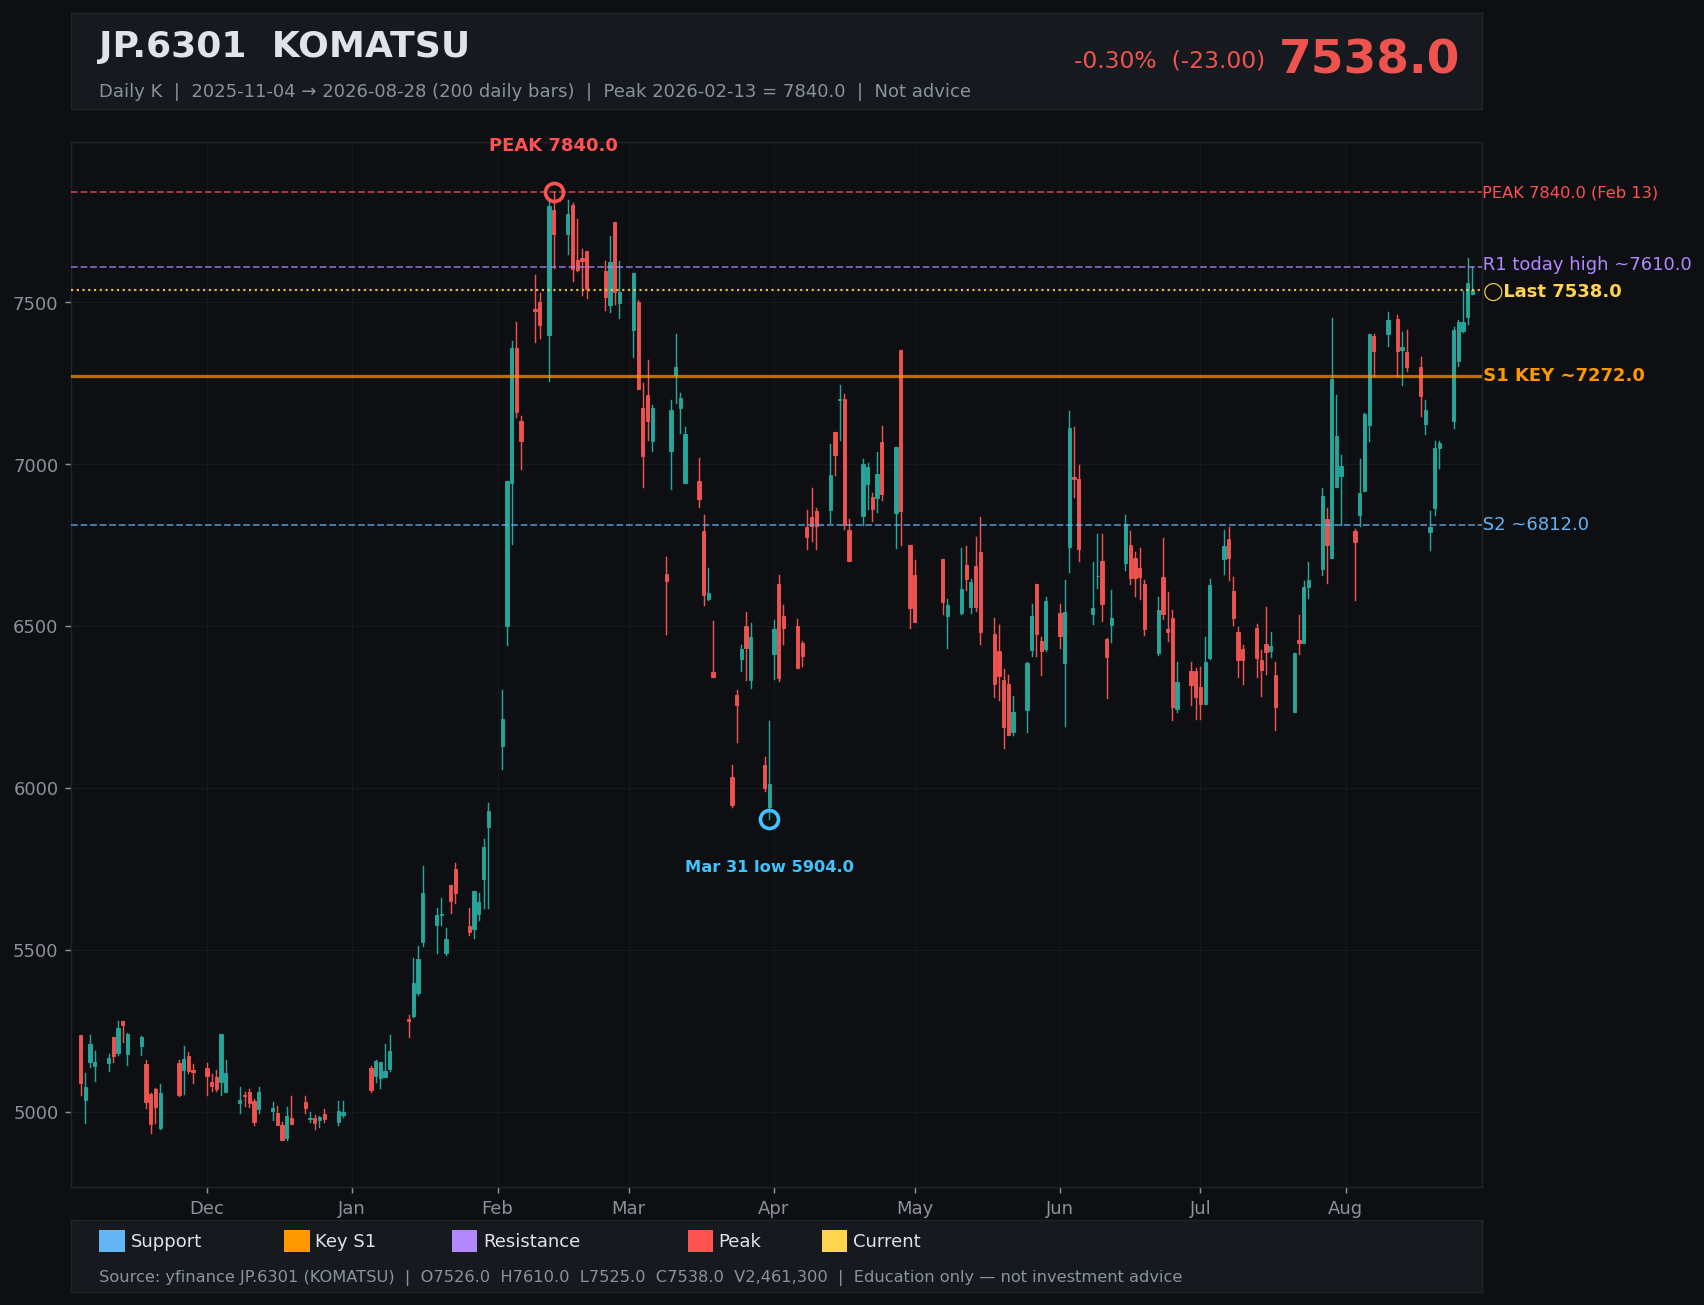Click the 'Resistance' legend label
The width and height of the screenshot is (1704, 1305).
(532, 1241)
